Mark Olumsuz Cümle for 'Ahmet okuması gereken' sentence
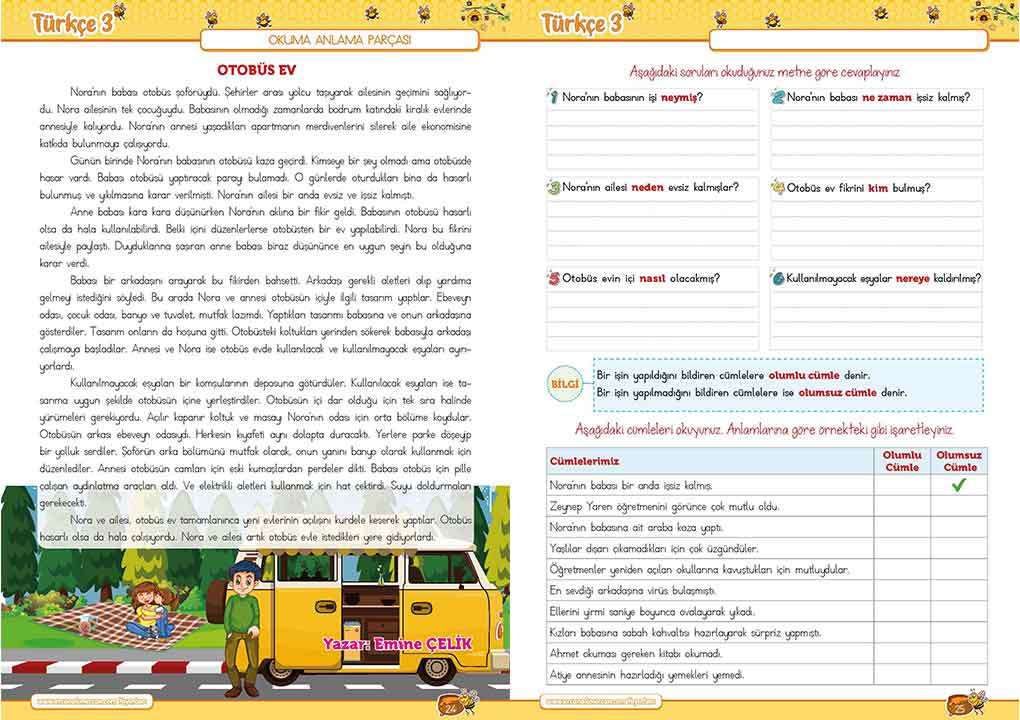 [x=960, y=654]
